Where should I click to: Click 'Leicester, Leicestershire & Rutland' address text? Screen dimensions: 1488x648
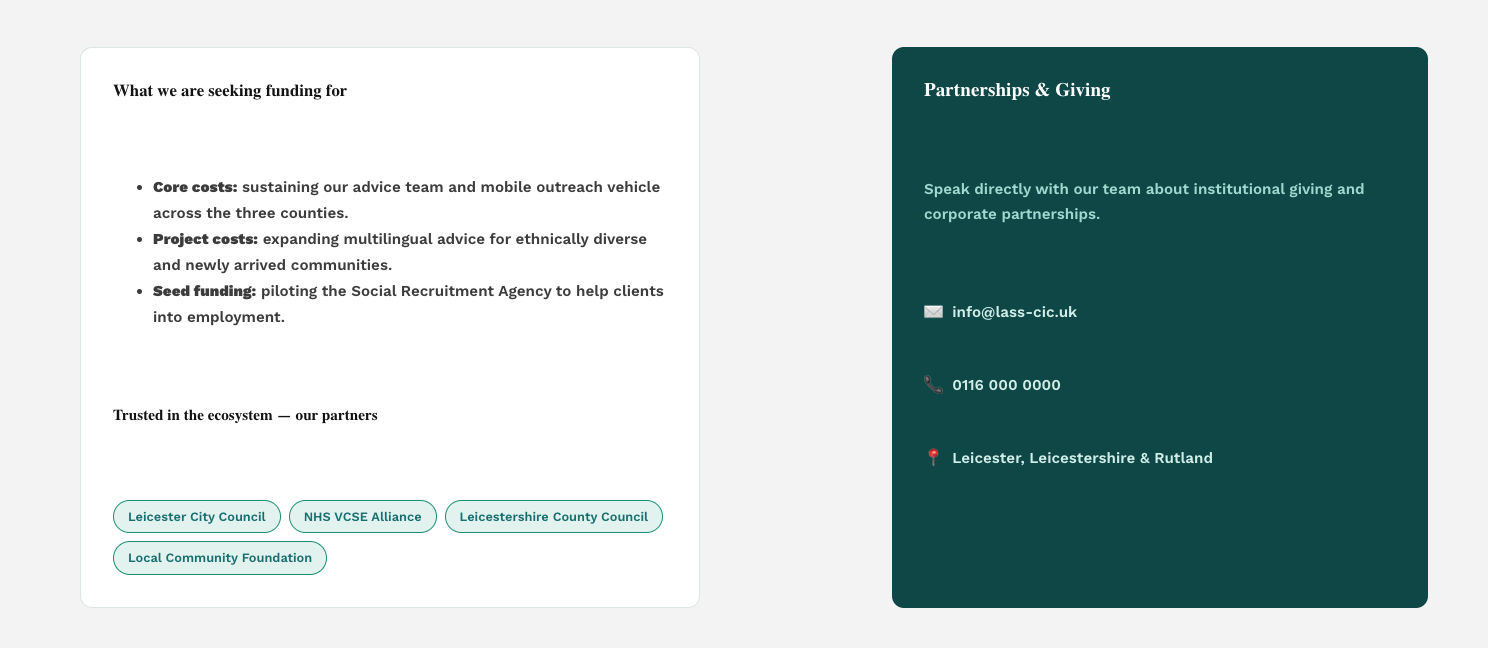(x=1082, y=458)
